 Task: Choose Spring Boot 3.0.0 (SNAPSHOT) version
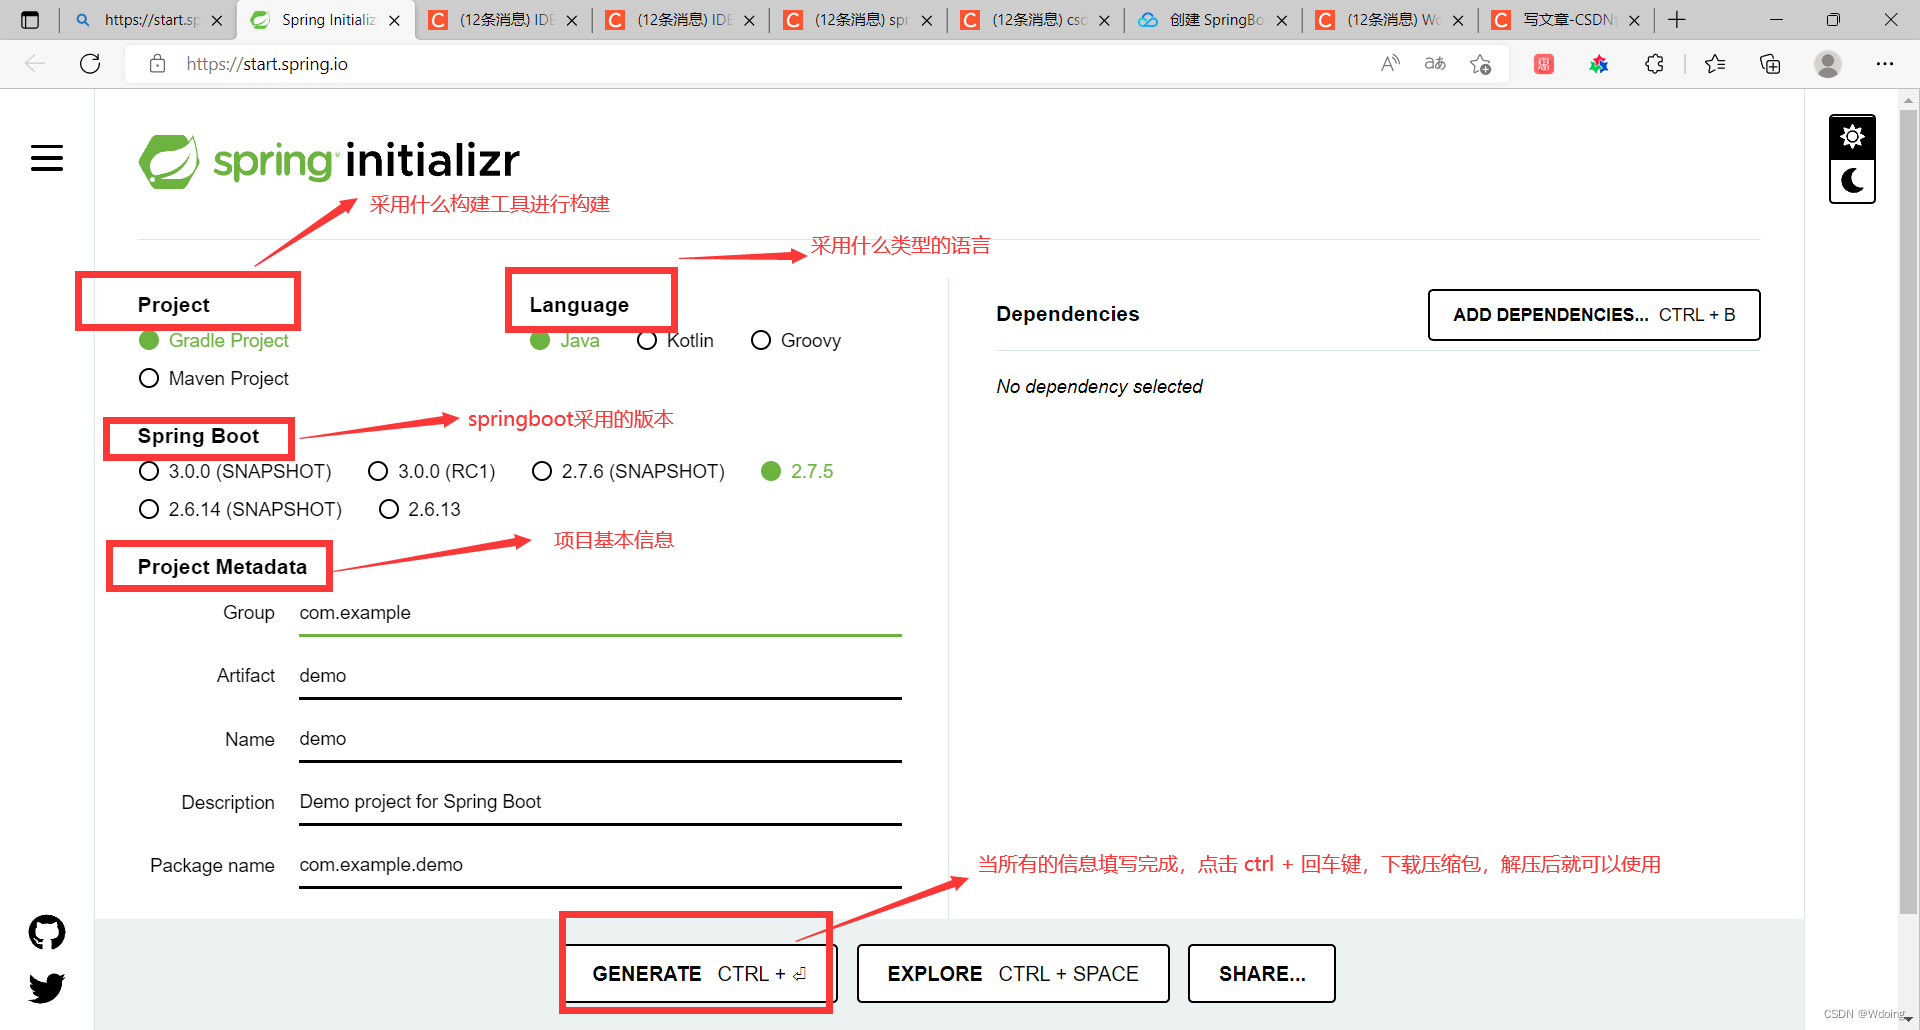pyautogui.click(x=149, y=471)
